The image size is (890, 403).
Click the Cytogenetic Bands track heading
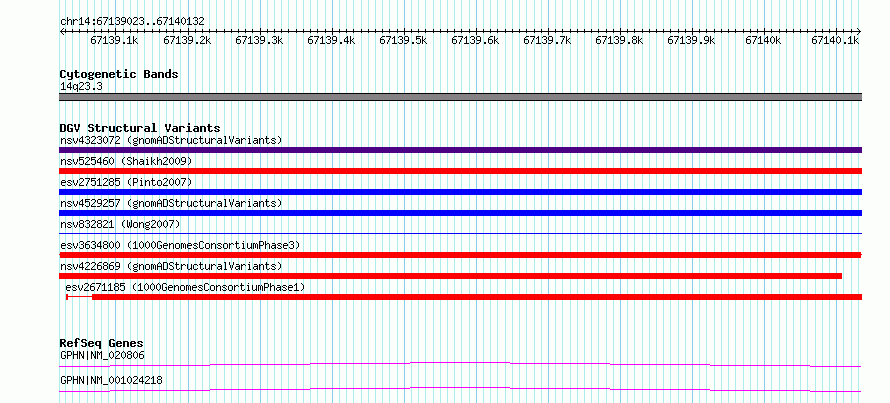tap(119, 74)
